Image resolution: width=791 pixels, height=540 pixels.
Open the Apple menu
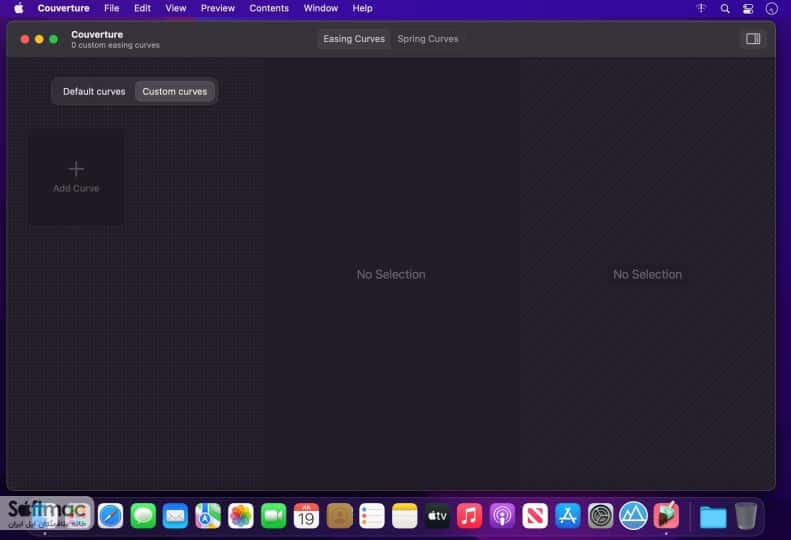click(x=19, y=8)
